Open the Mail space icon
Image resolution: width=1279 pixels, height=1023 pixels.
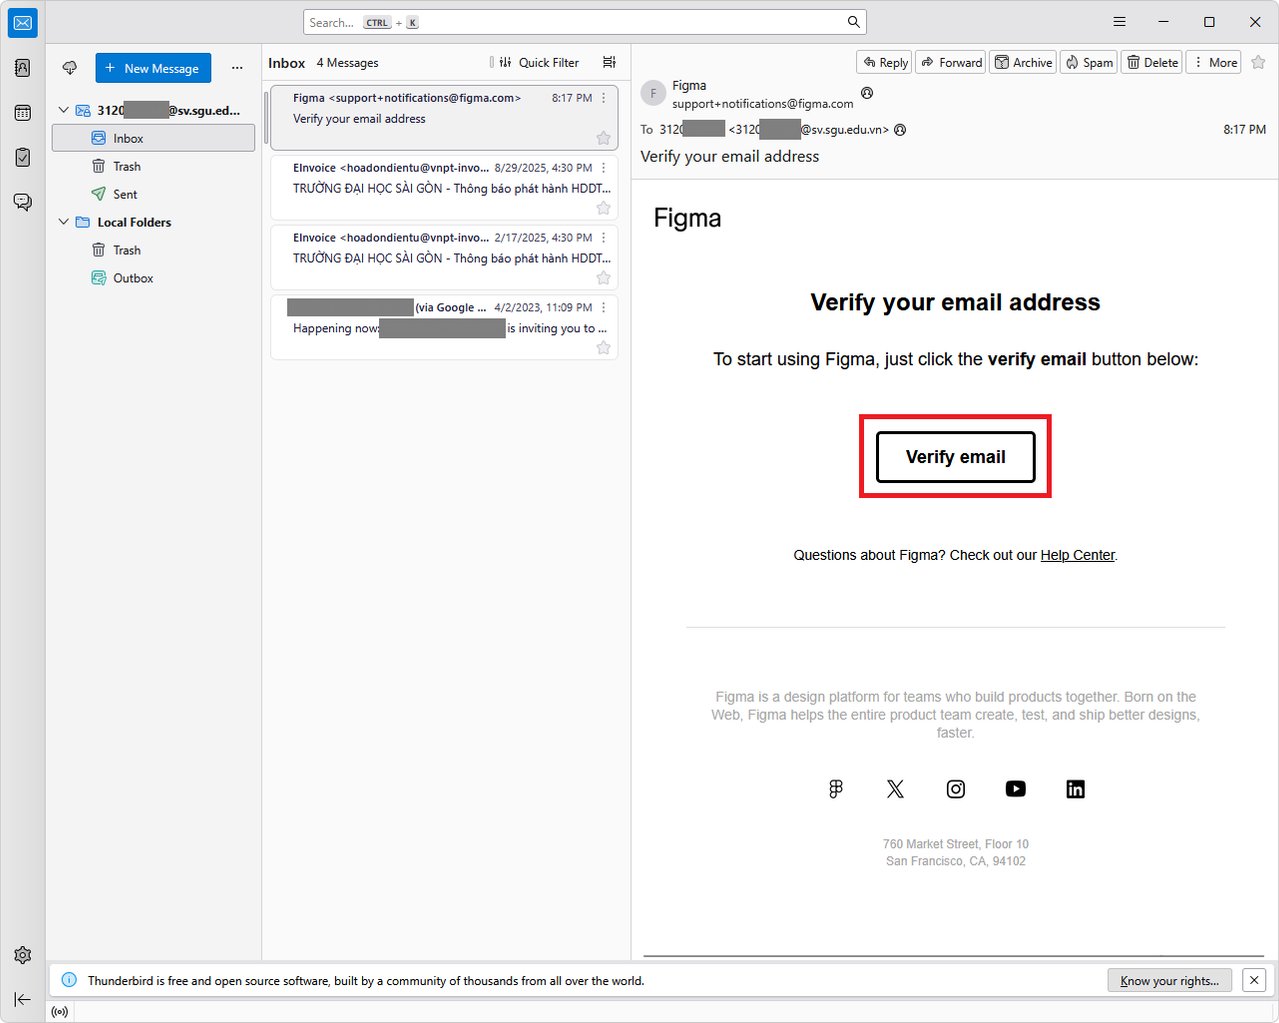tap(22, 23)
